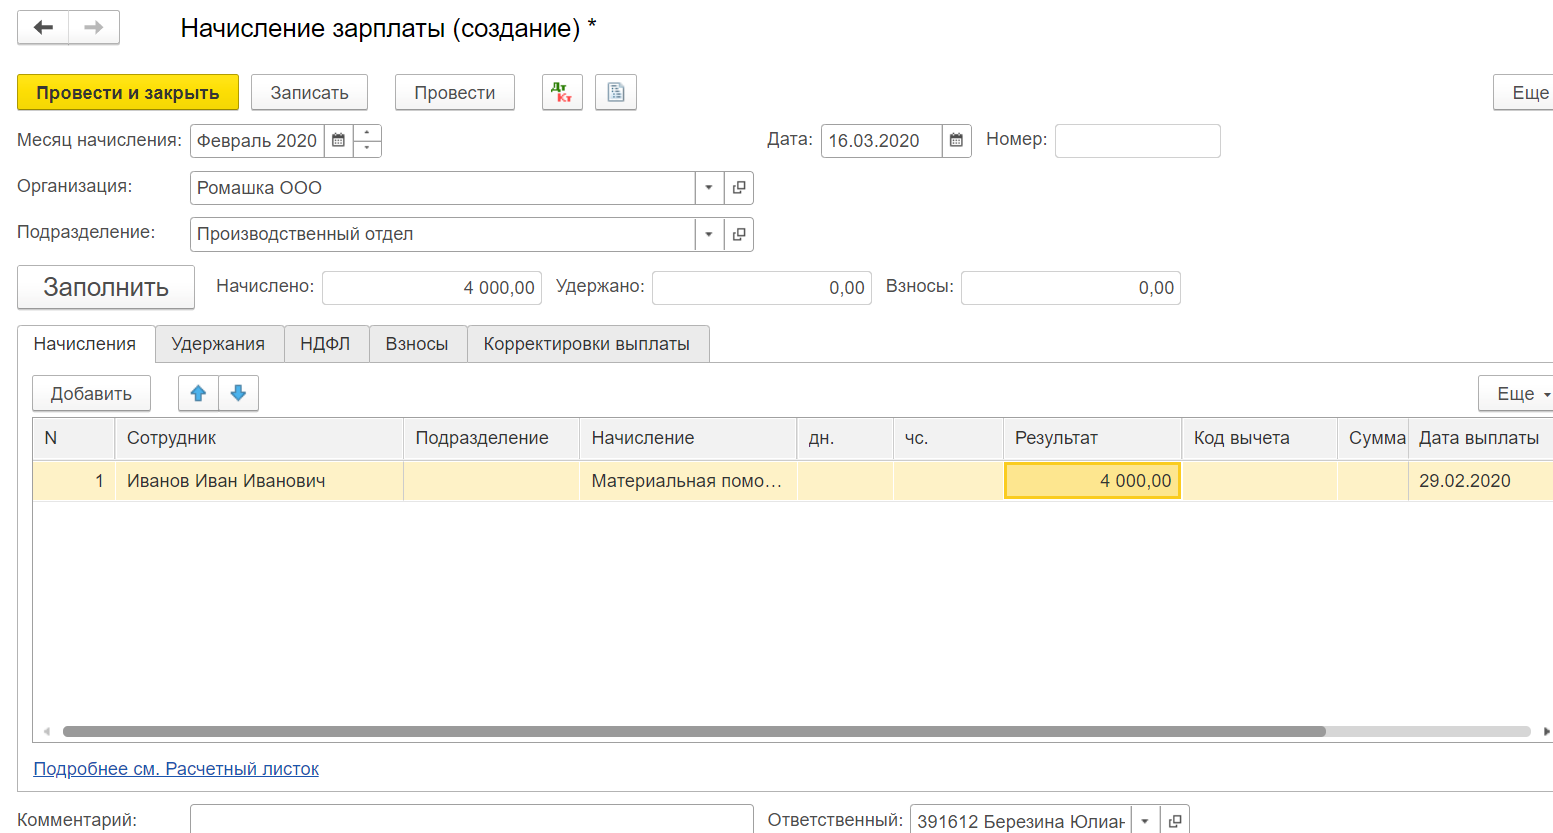Click into the Номер input field
1553x833 pixels.
point(1137,141)
